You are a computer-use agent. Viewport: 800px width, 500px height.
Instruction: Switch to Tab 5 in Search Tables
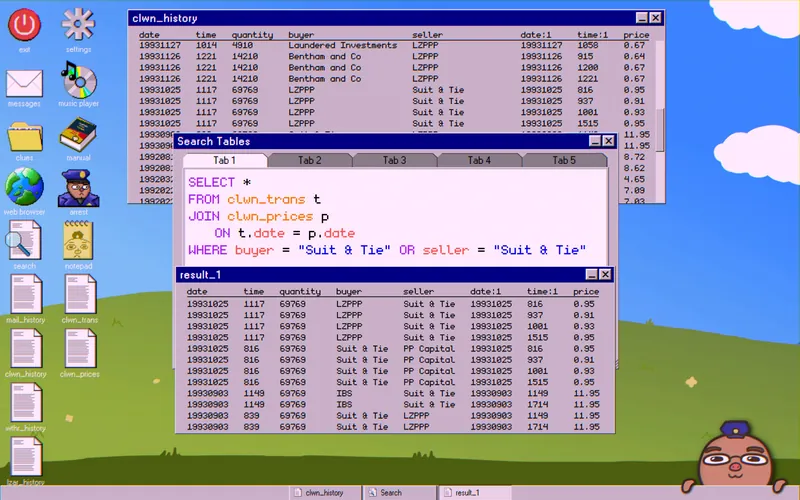(564, 160)
